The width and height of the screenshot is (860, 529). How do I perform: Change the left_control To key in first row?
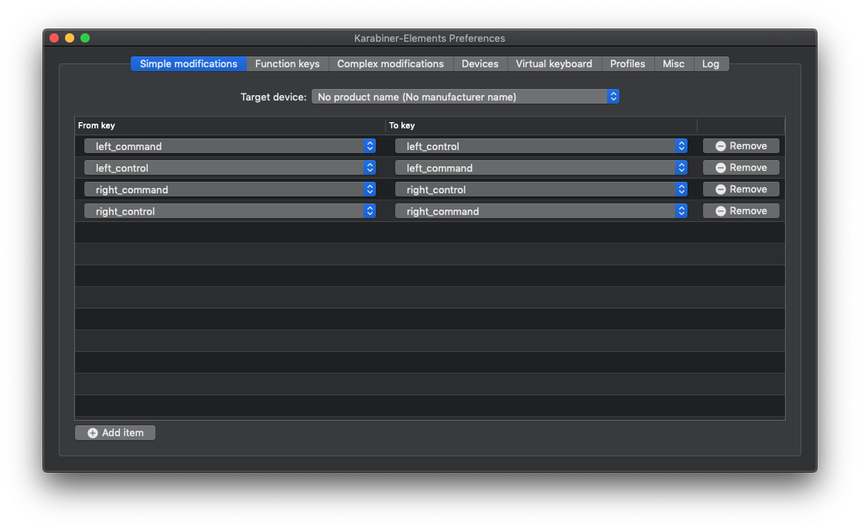[x=541, y=146]
